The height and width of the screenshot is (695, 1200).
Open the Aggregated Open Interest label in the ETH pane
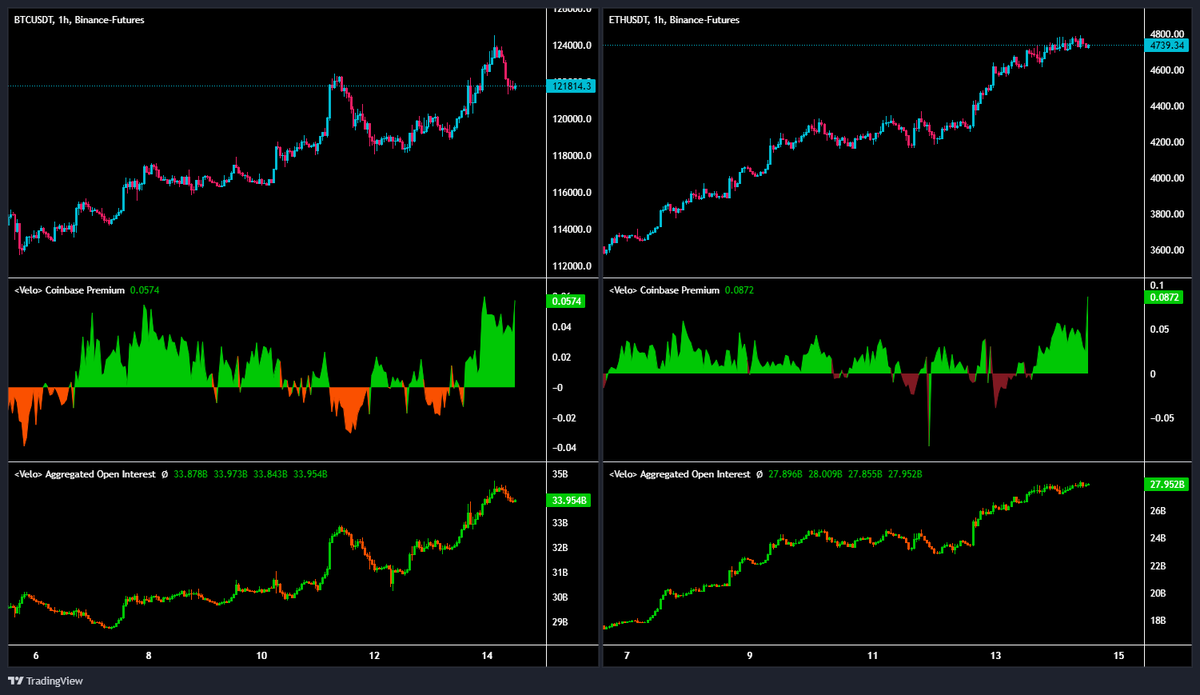tap(679, 474)
